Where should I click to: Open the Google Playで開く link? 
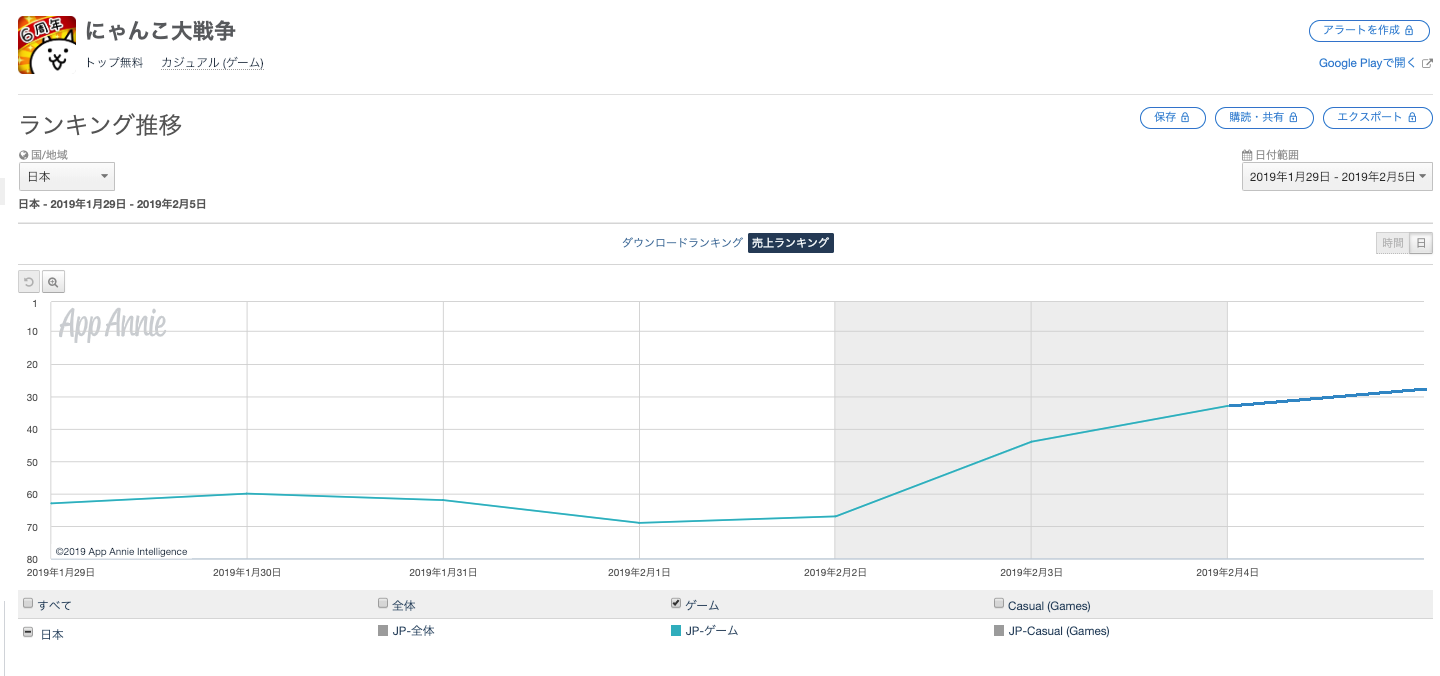tap(1368, 63)
